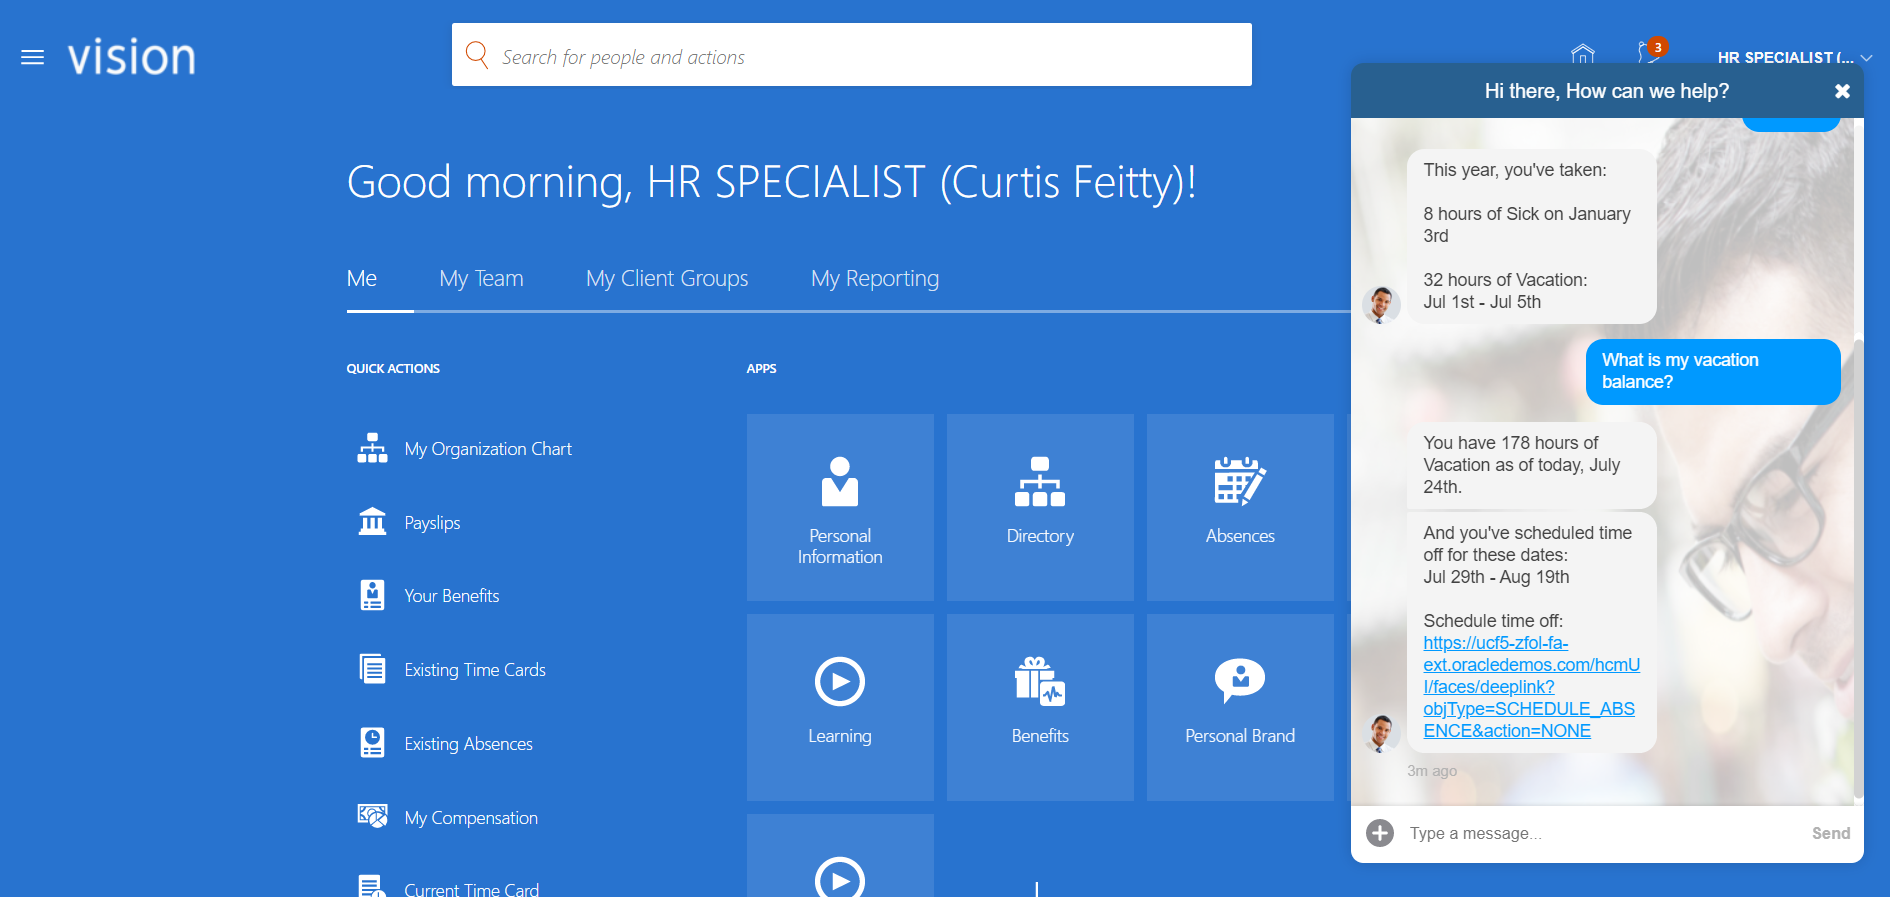The height and width of the screenshot is (897, 1890).
Task: Close the chat help window
Action: (x=1842, y=91)
